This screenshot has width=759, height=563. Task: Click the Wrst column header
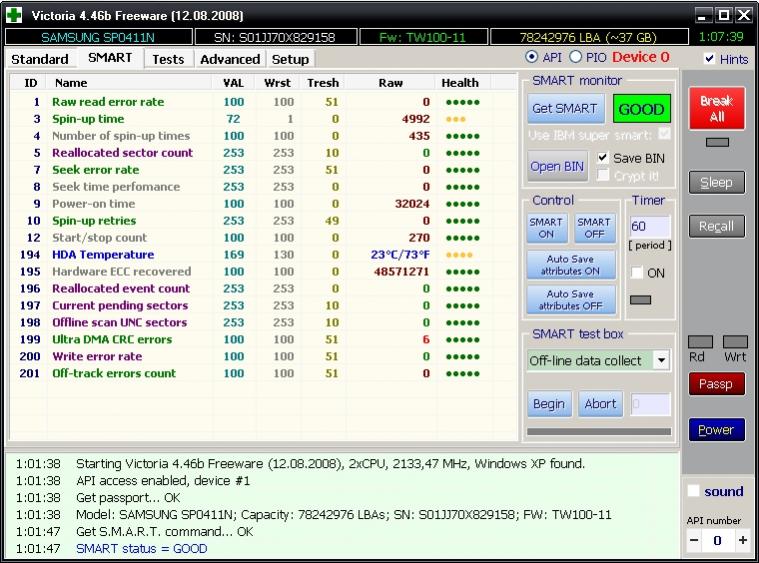point(277,83)
